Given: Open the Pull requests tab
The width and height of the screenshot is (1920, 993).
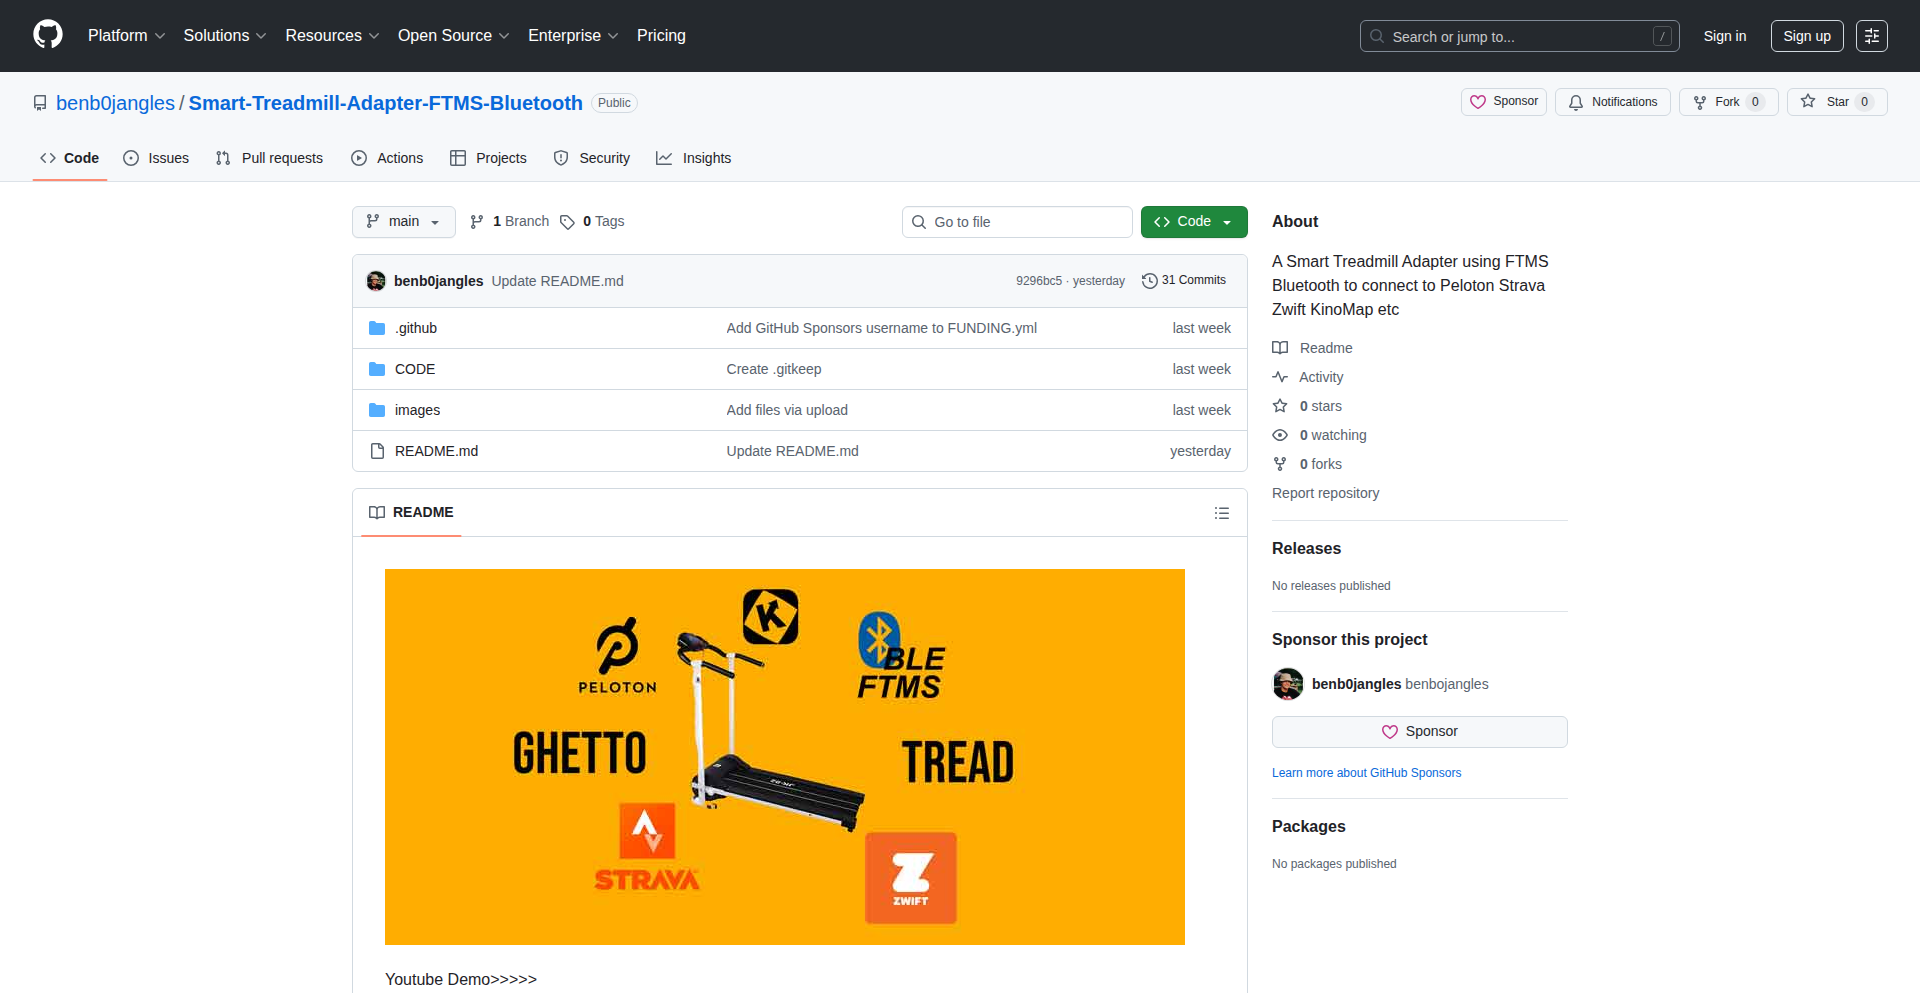Looking at the screenshot, I should pyautogui.click(x=269, y=158).
